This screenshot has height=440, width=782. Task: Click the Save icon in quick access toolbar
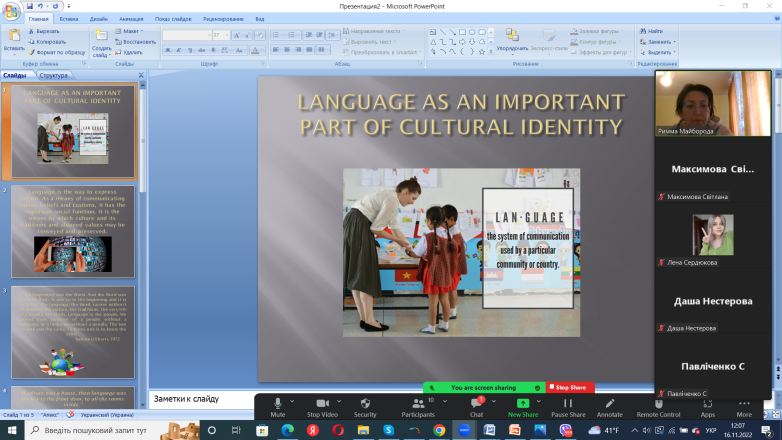(29, 6)
